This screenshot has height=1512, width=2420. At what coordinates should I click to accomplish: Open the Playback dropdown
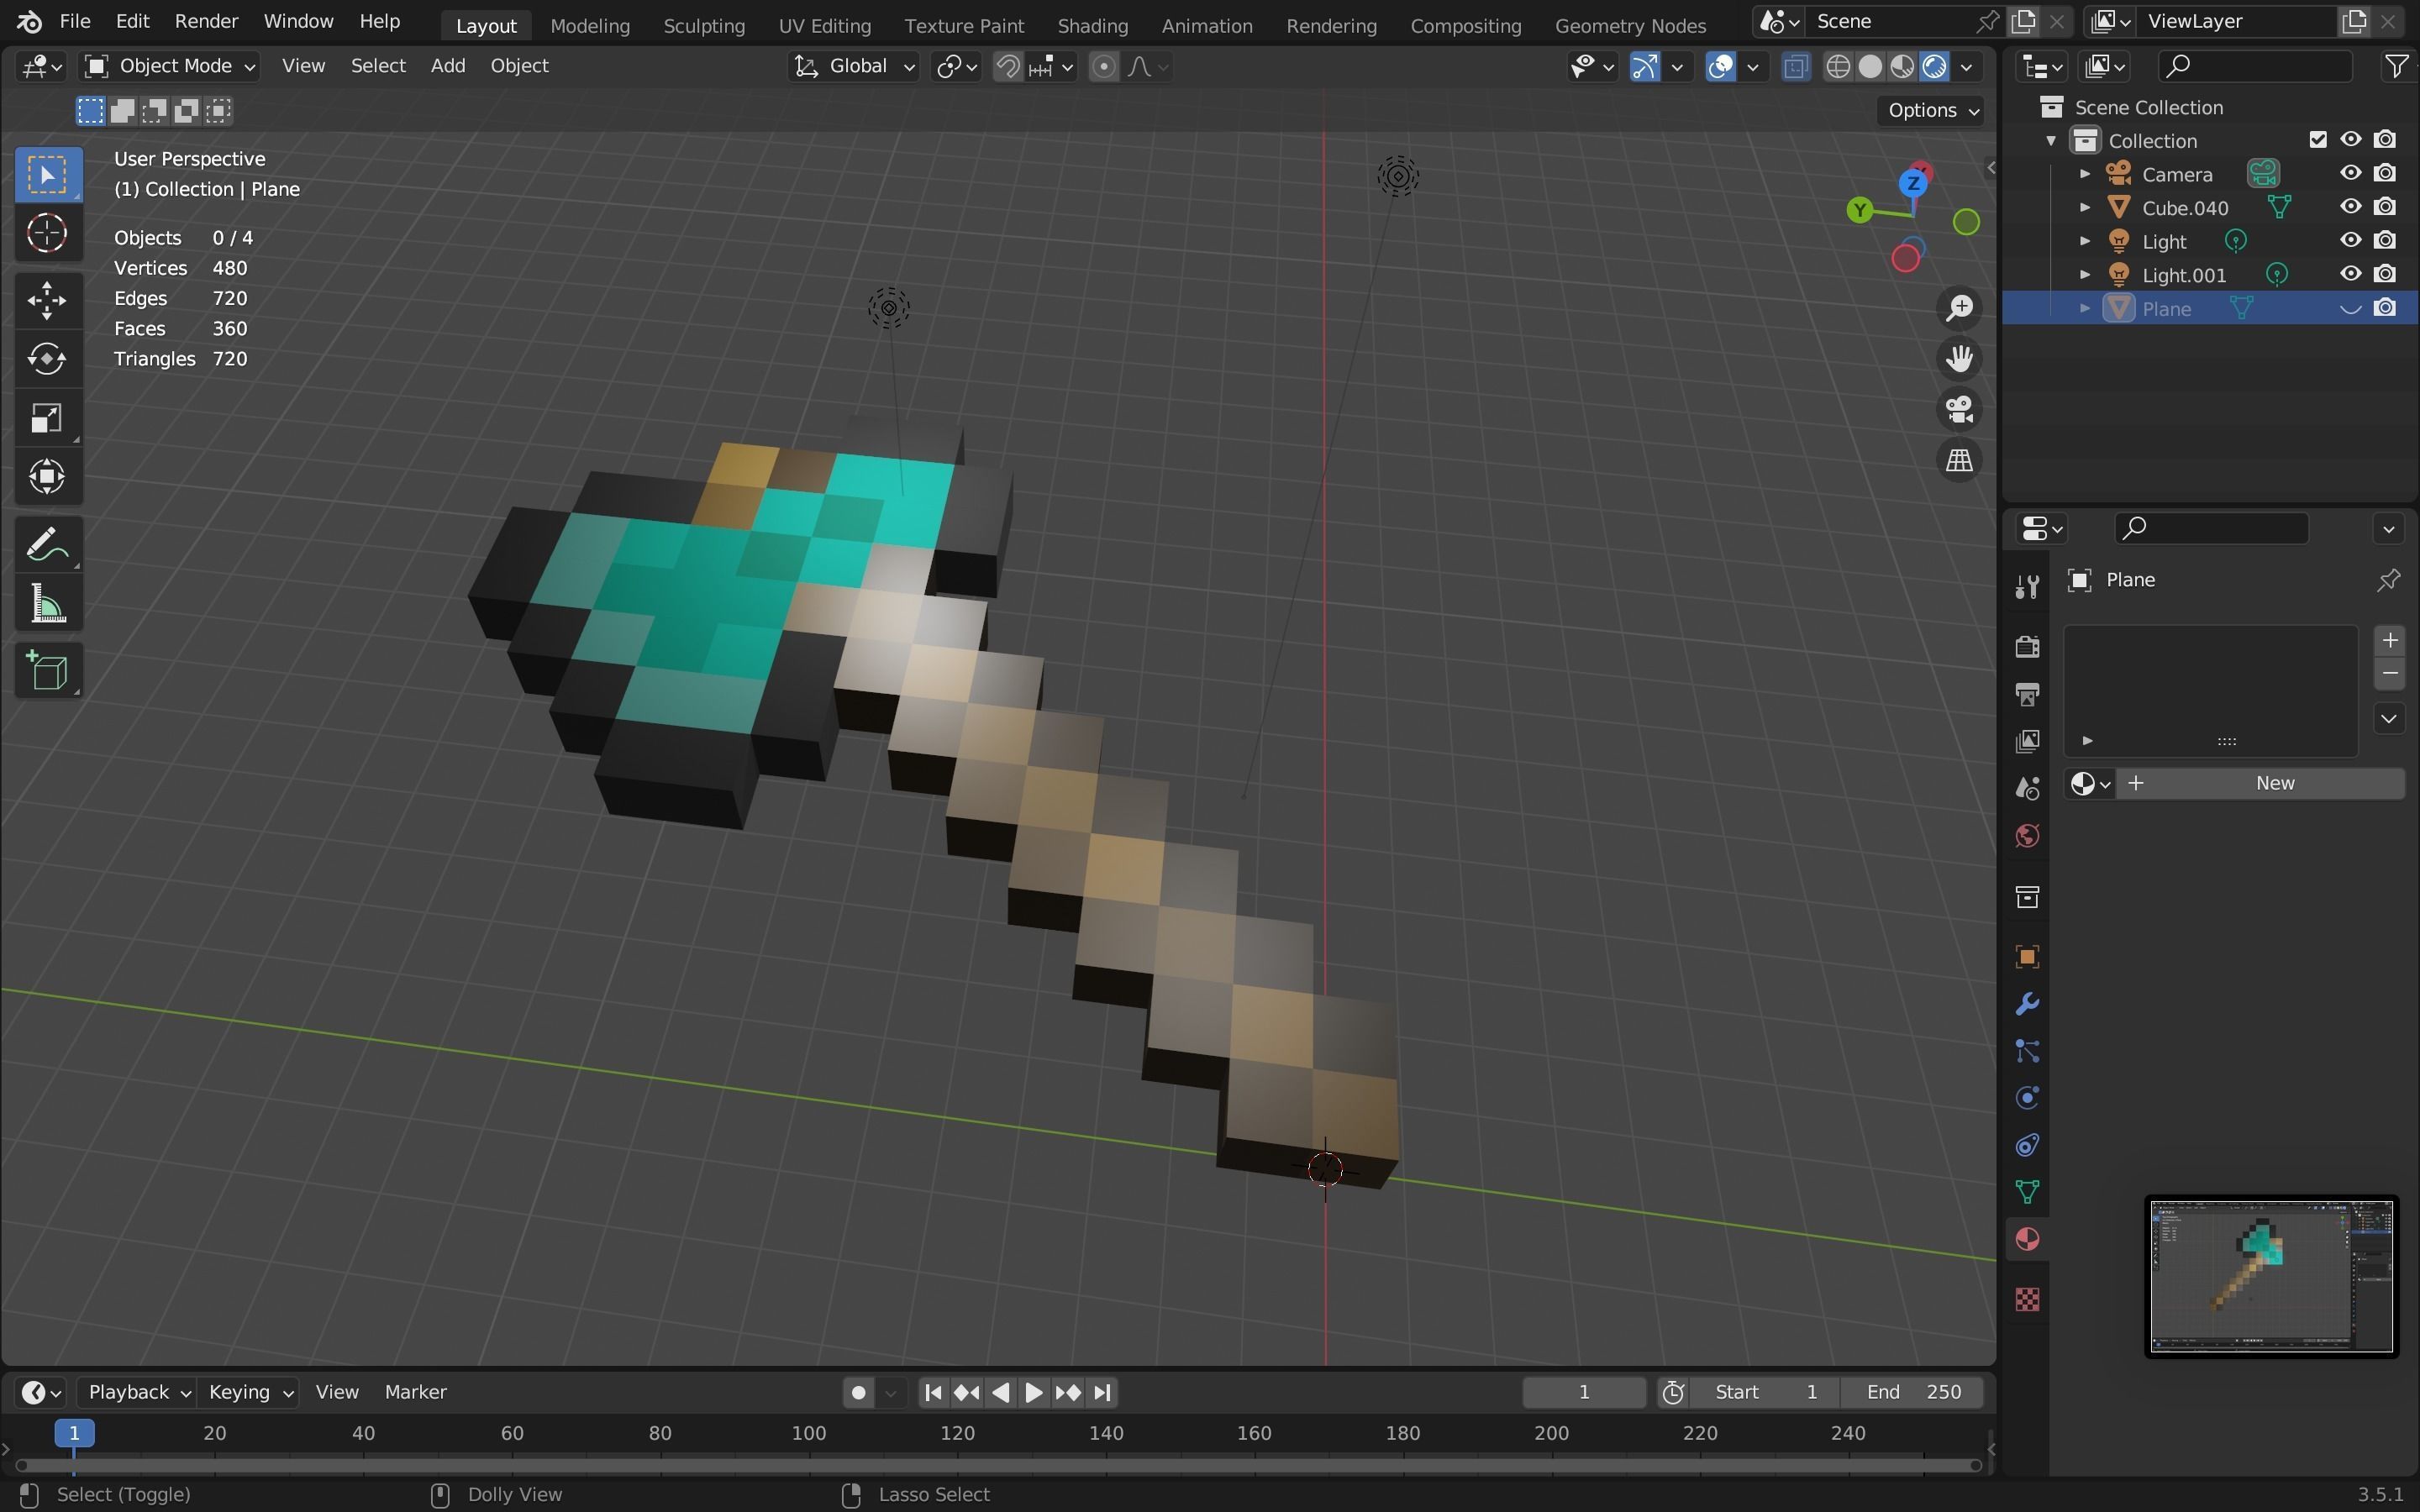pyautogui.click(x=138, y=1392)
